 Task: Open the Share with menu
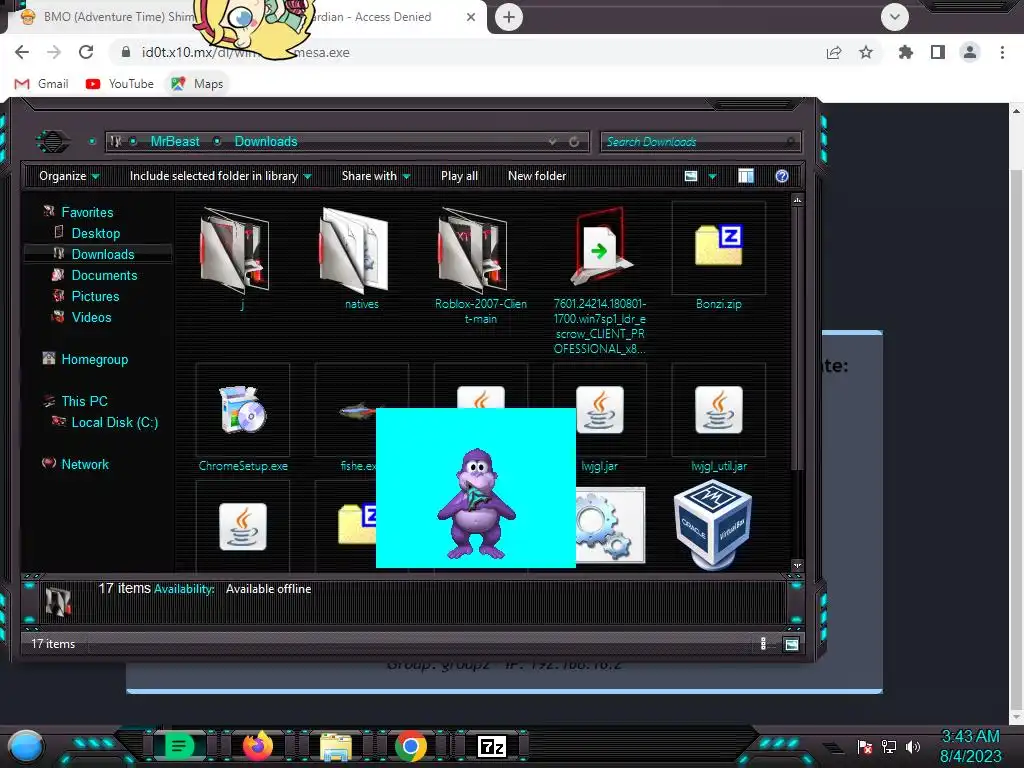[376, 176]
